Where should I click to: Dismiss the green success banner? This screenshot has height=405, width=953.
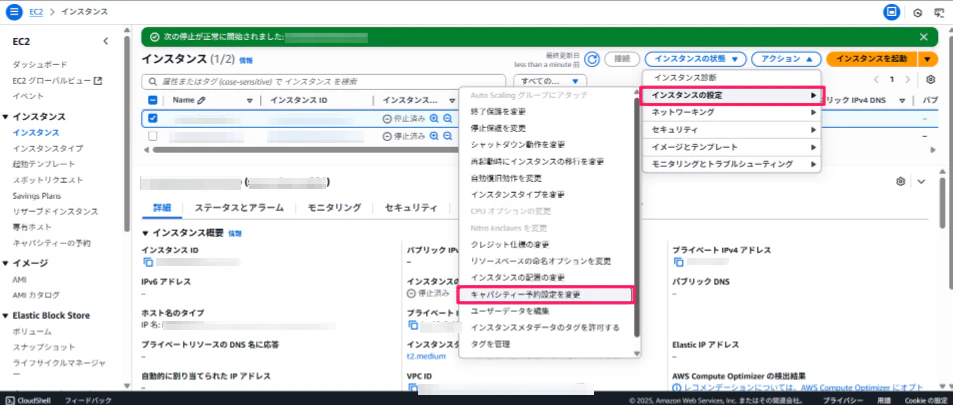pos(924,36)
